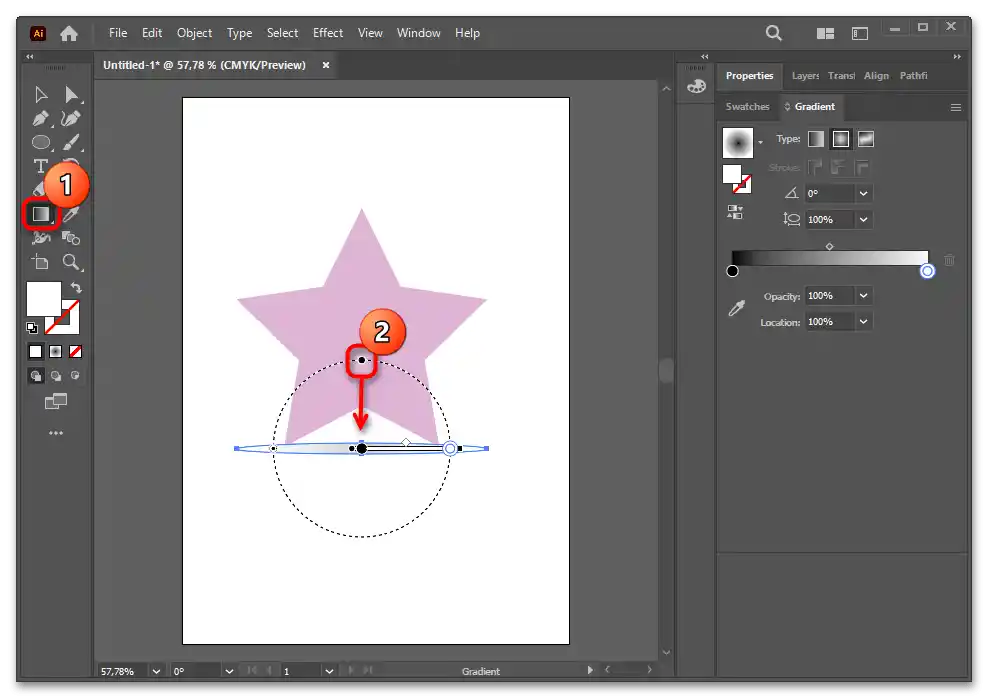
Task: Set fill to None in toolbar
Action: 75,352
